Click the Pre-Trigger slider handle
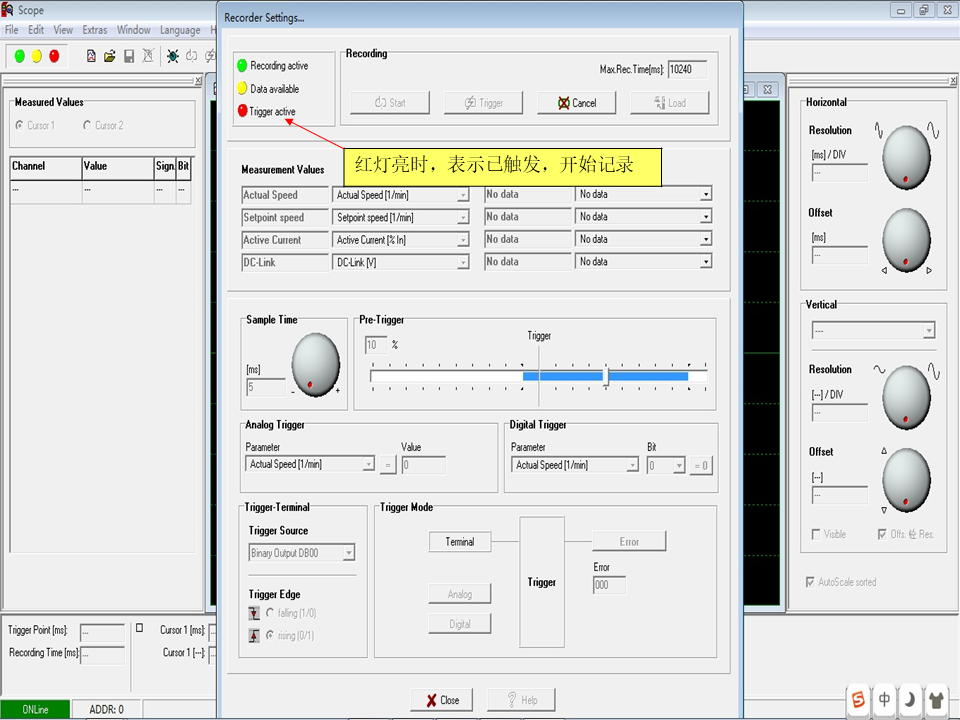Screen dimensions: 960x720 pyautogui.click(x=606, y=376)
